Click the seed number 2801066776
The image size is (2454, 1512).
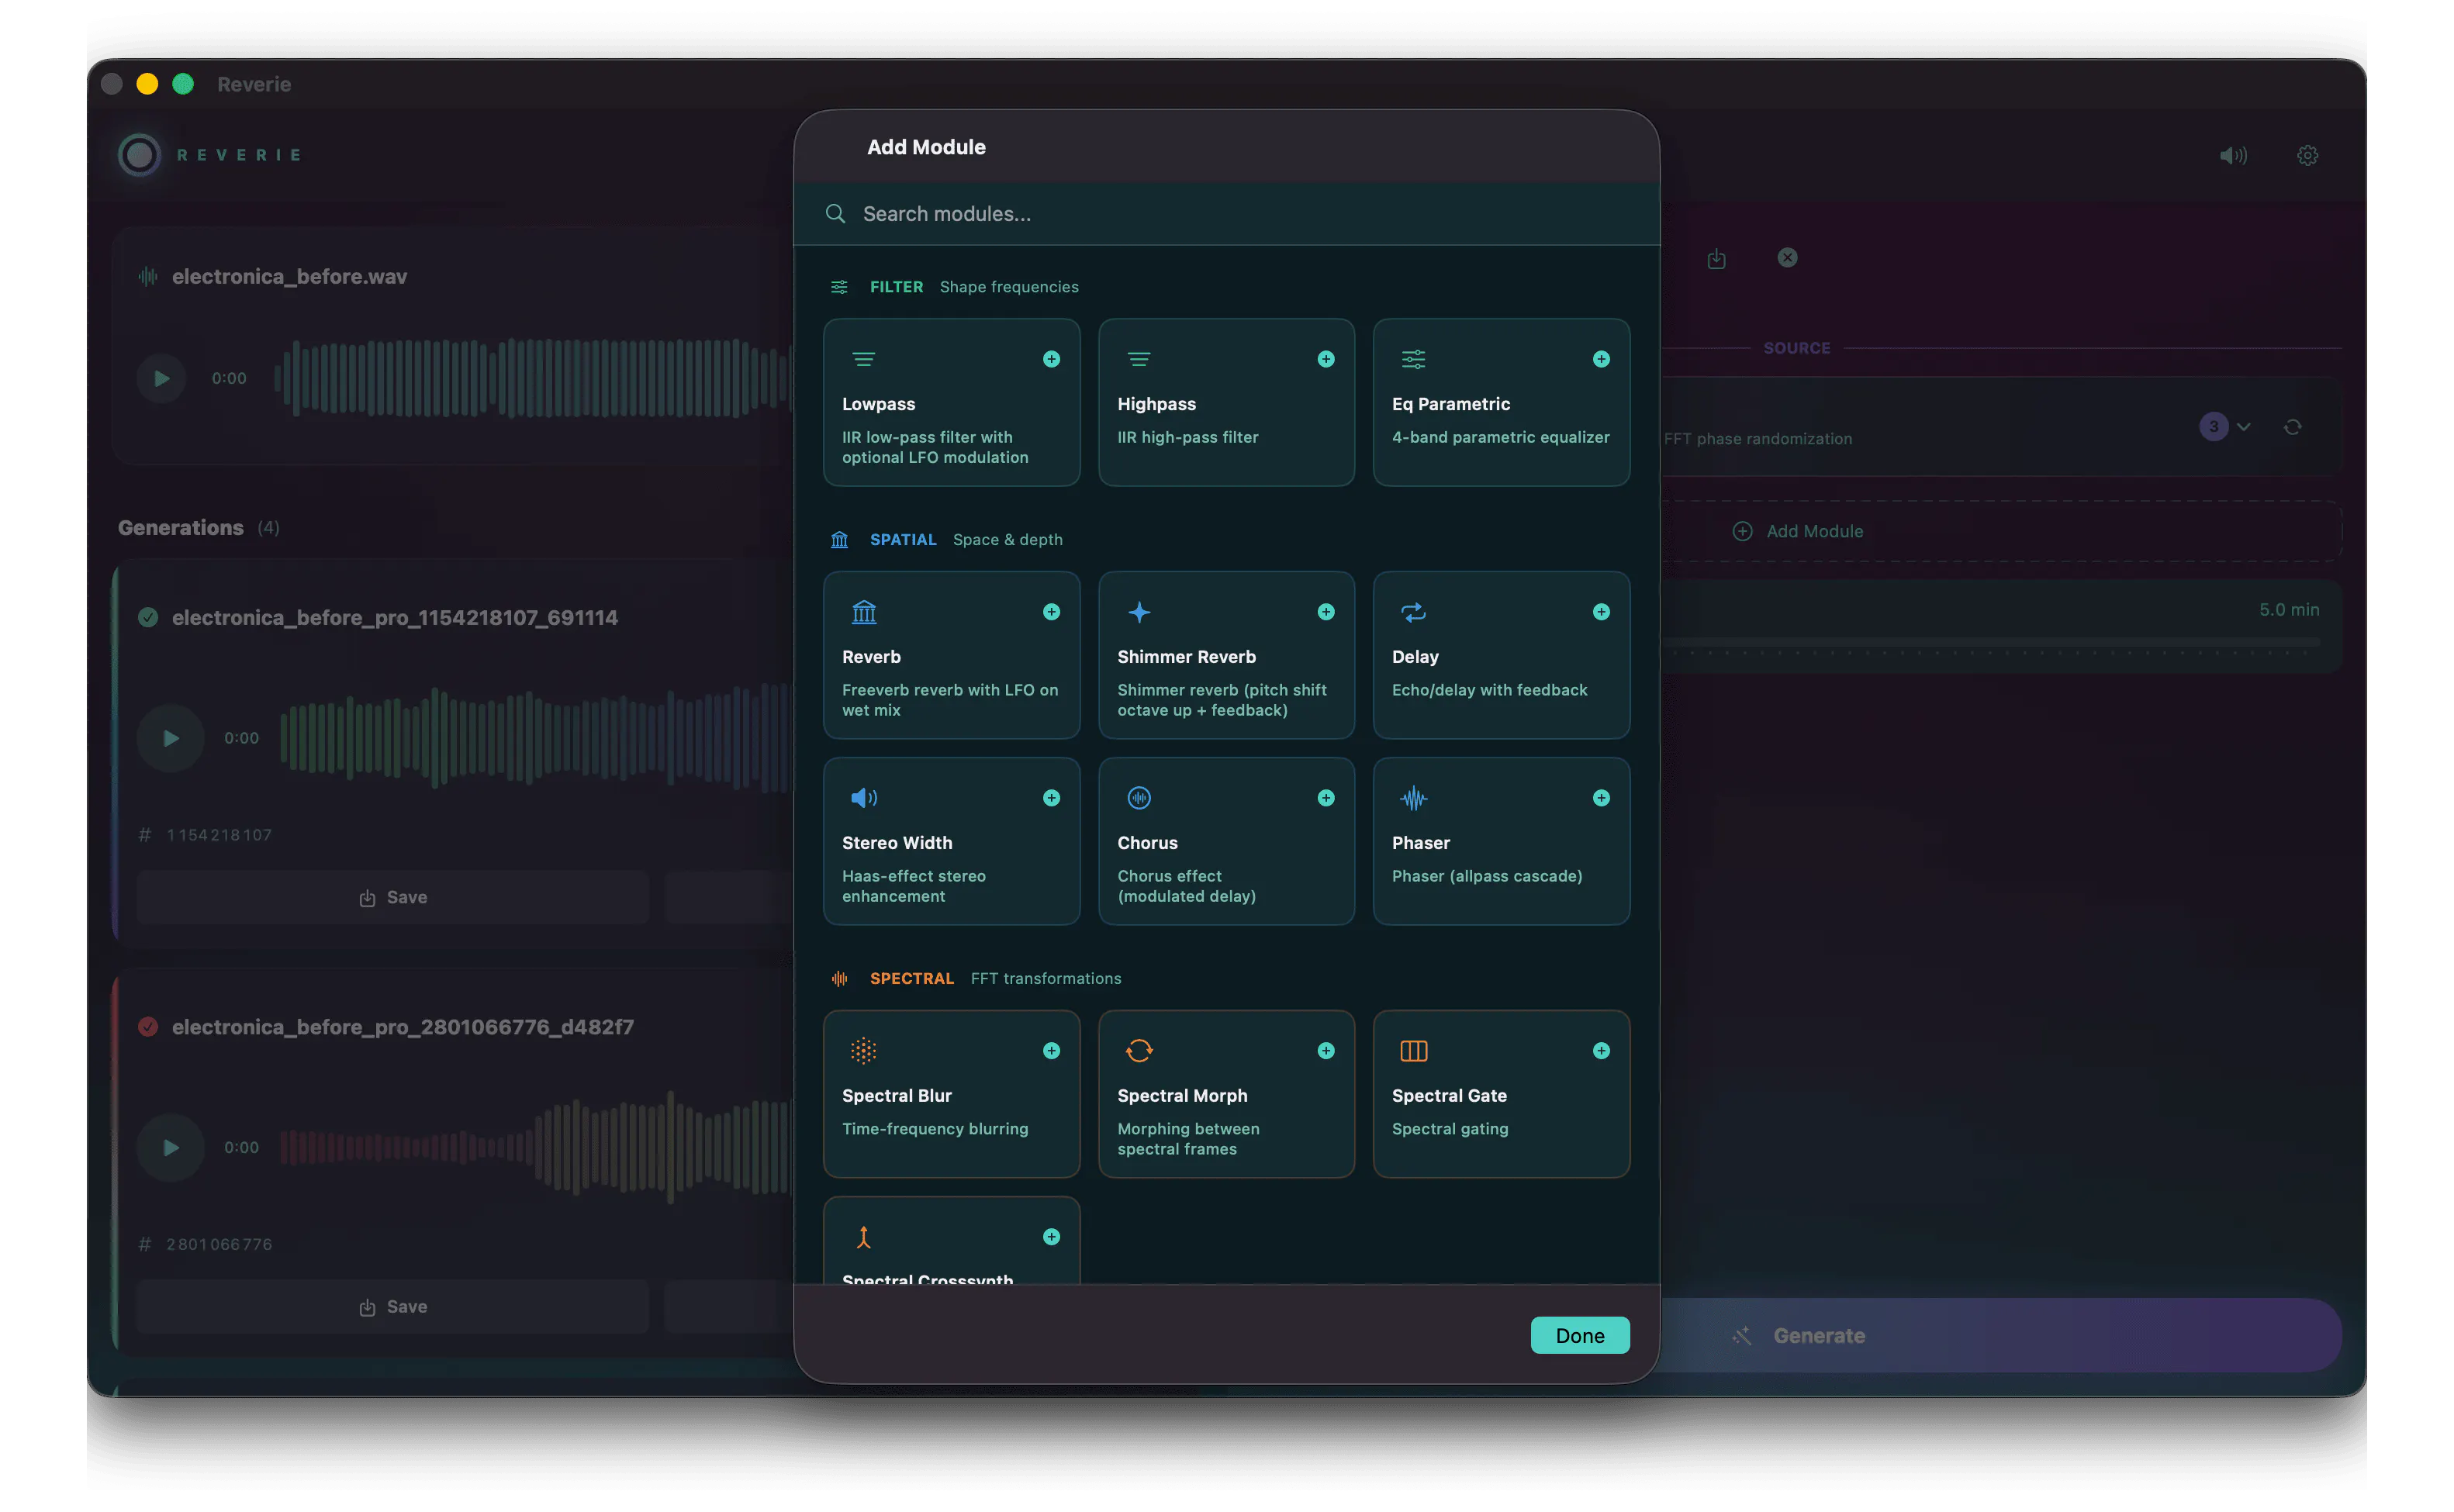(219, 1244)
